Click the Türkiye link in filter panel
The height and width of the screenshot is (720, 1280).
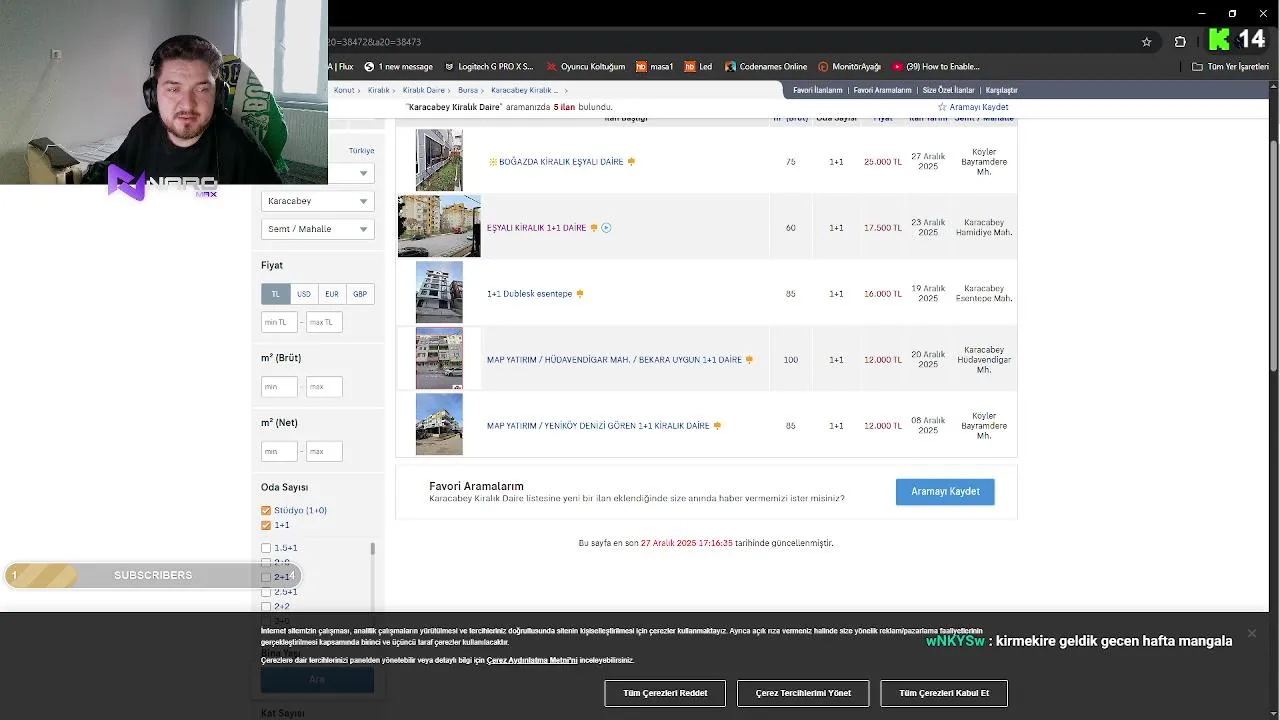(x=361, y=150)
